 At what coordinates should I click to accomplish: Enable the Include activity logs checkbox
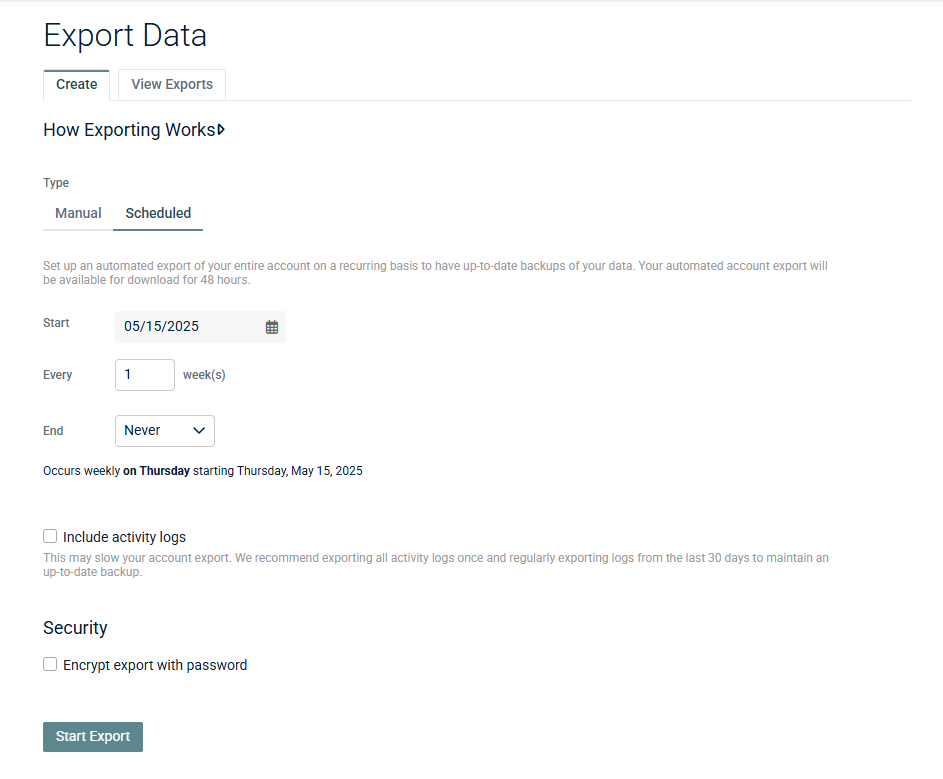coord(50,536)
